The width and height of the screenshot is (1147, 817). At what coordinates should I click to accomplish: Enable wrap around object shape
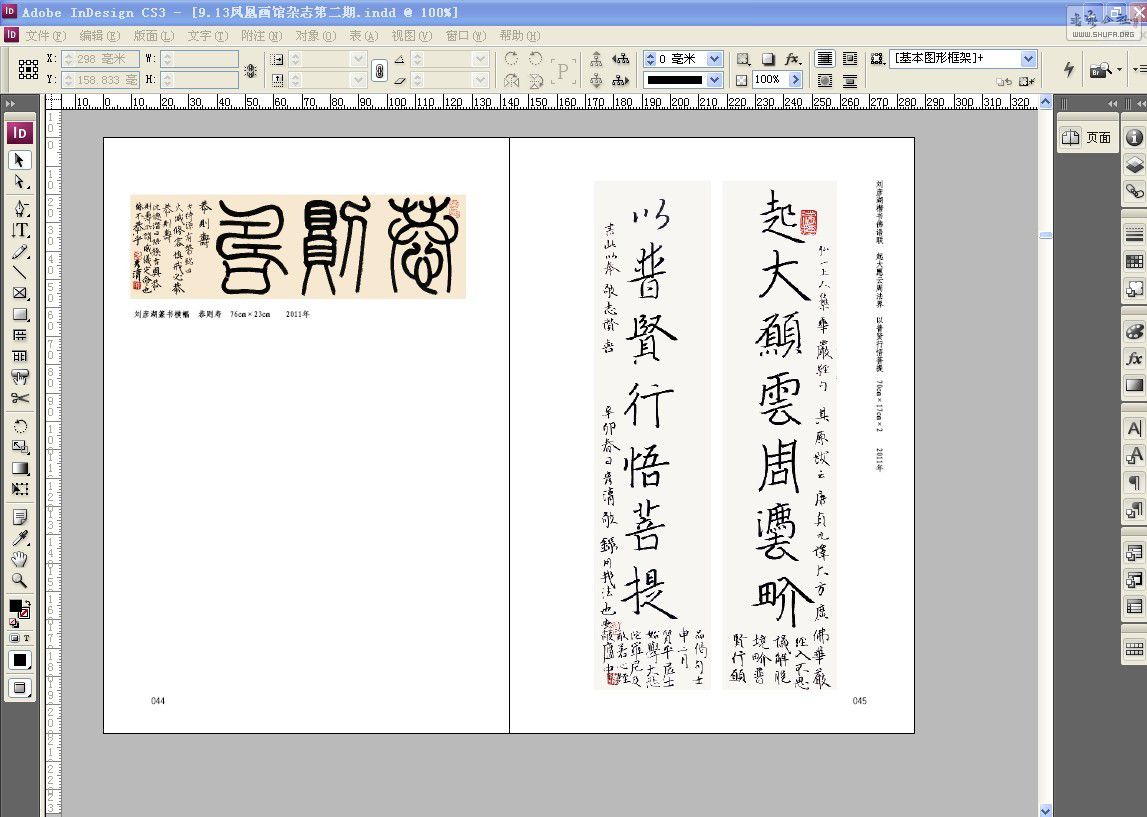824,80
